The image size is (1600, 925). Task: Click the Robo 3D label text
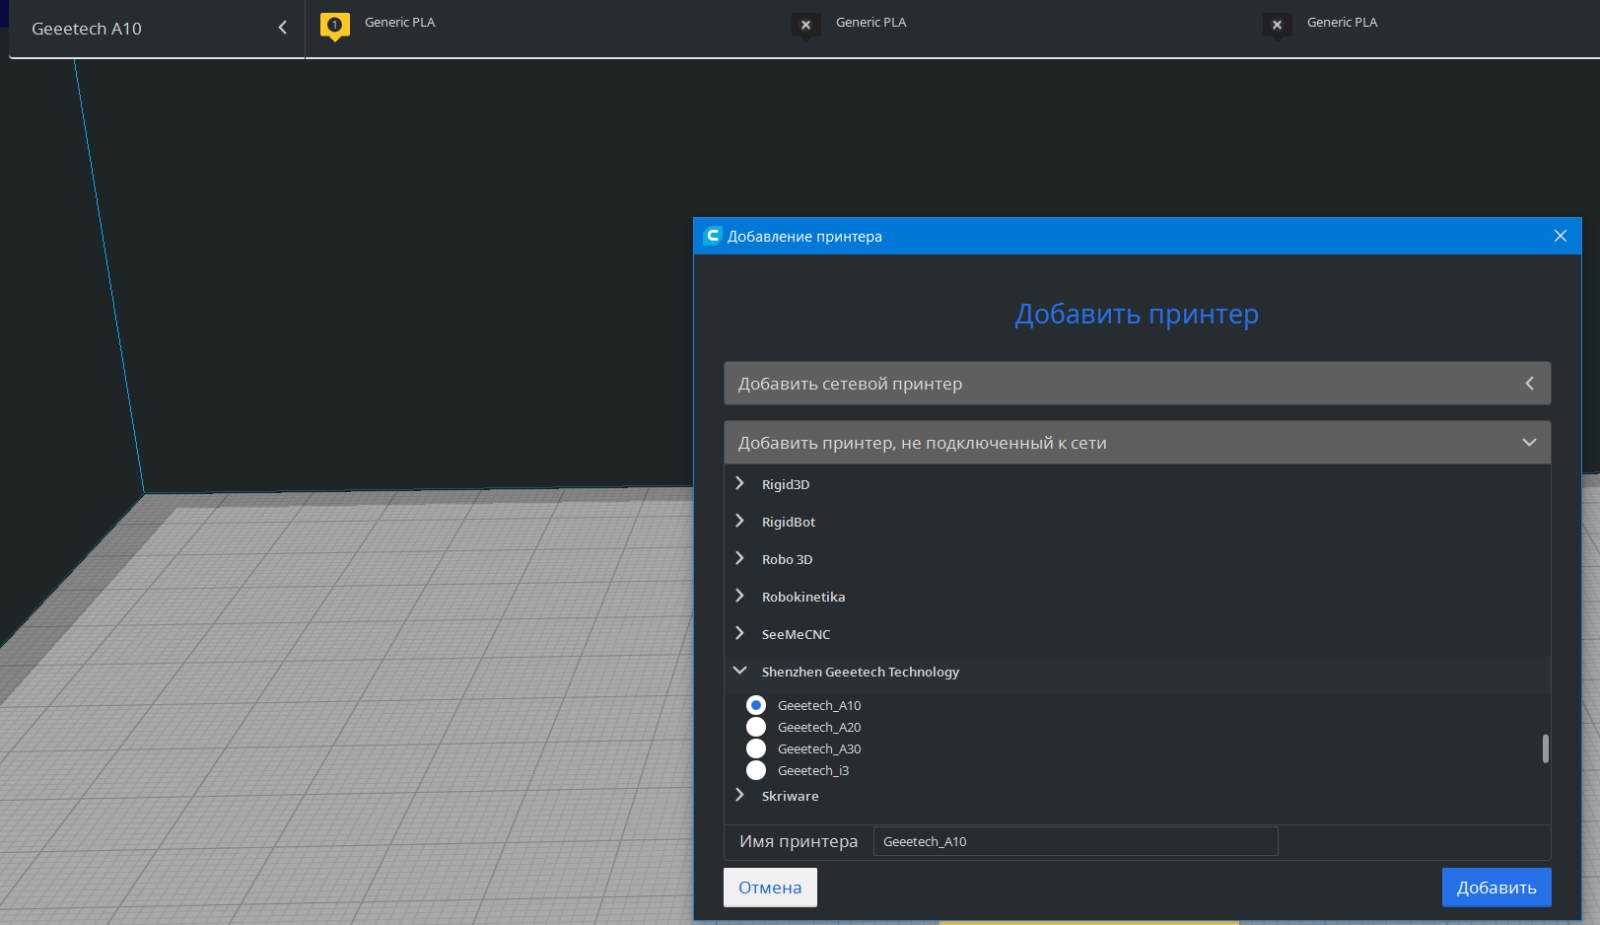787,559
